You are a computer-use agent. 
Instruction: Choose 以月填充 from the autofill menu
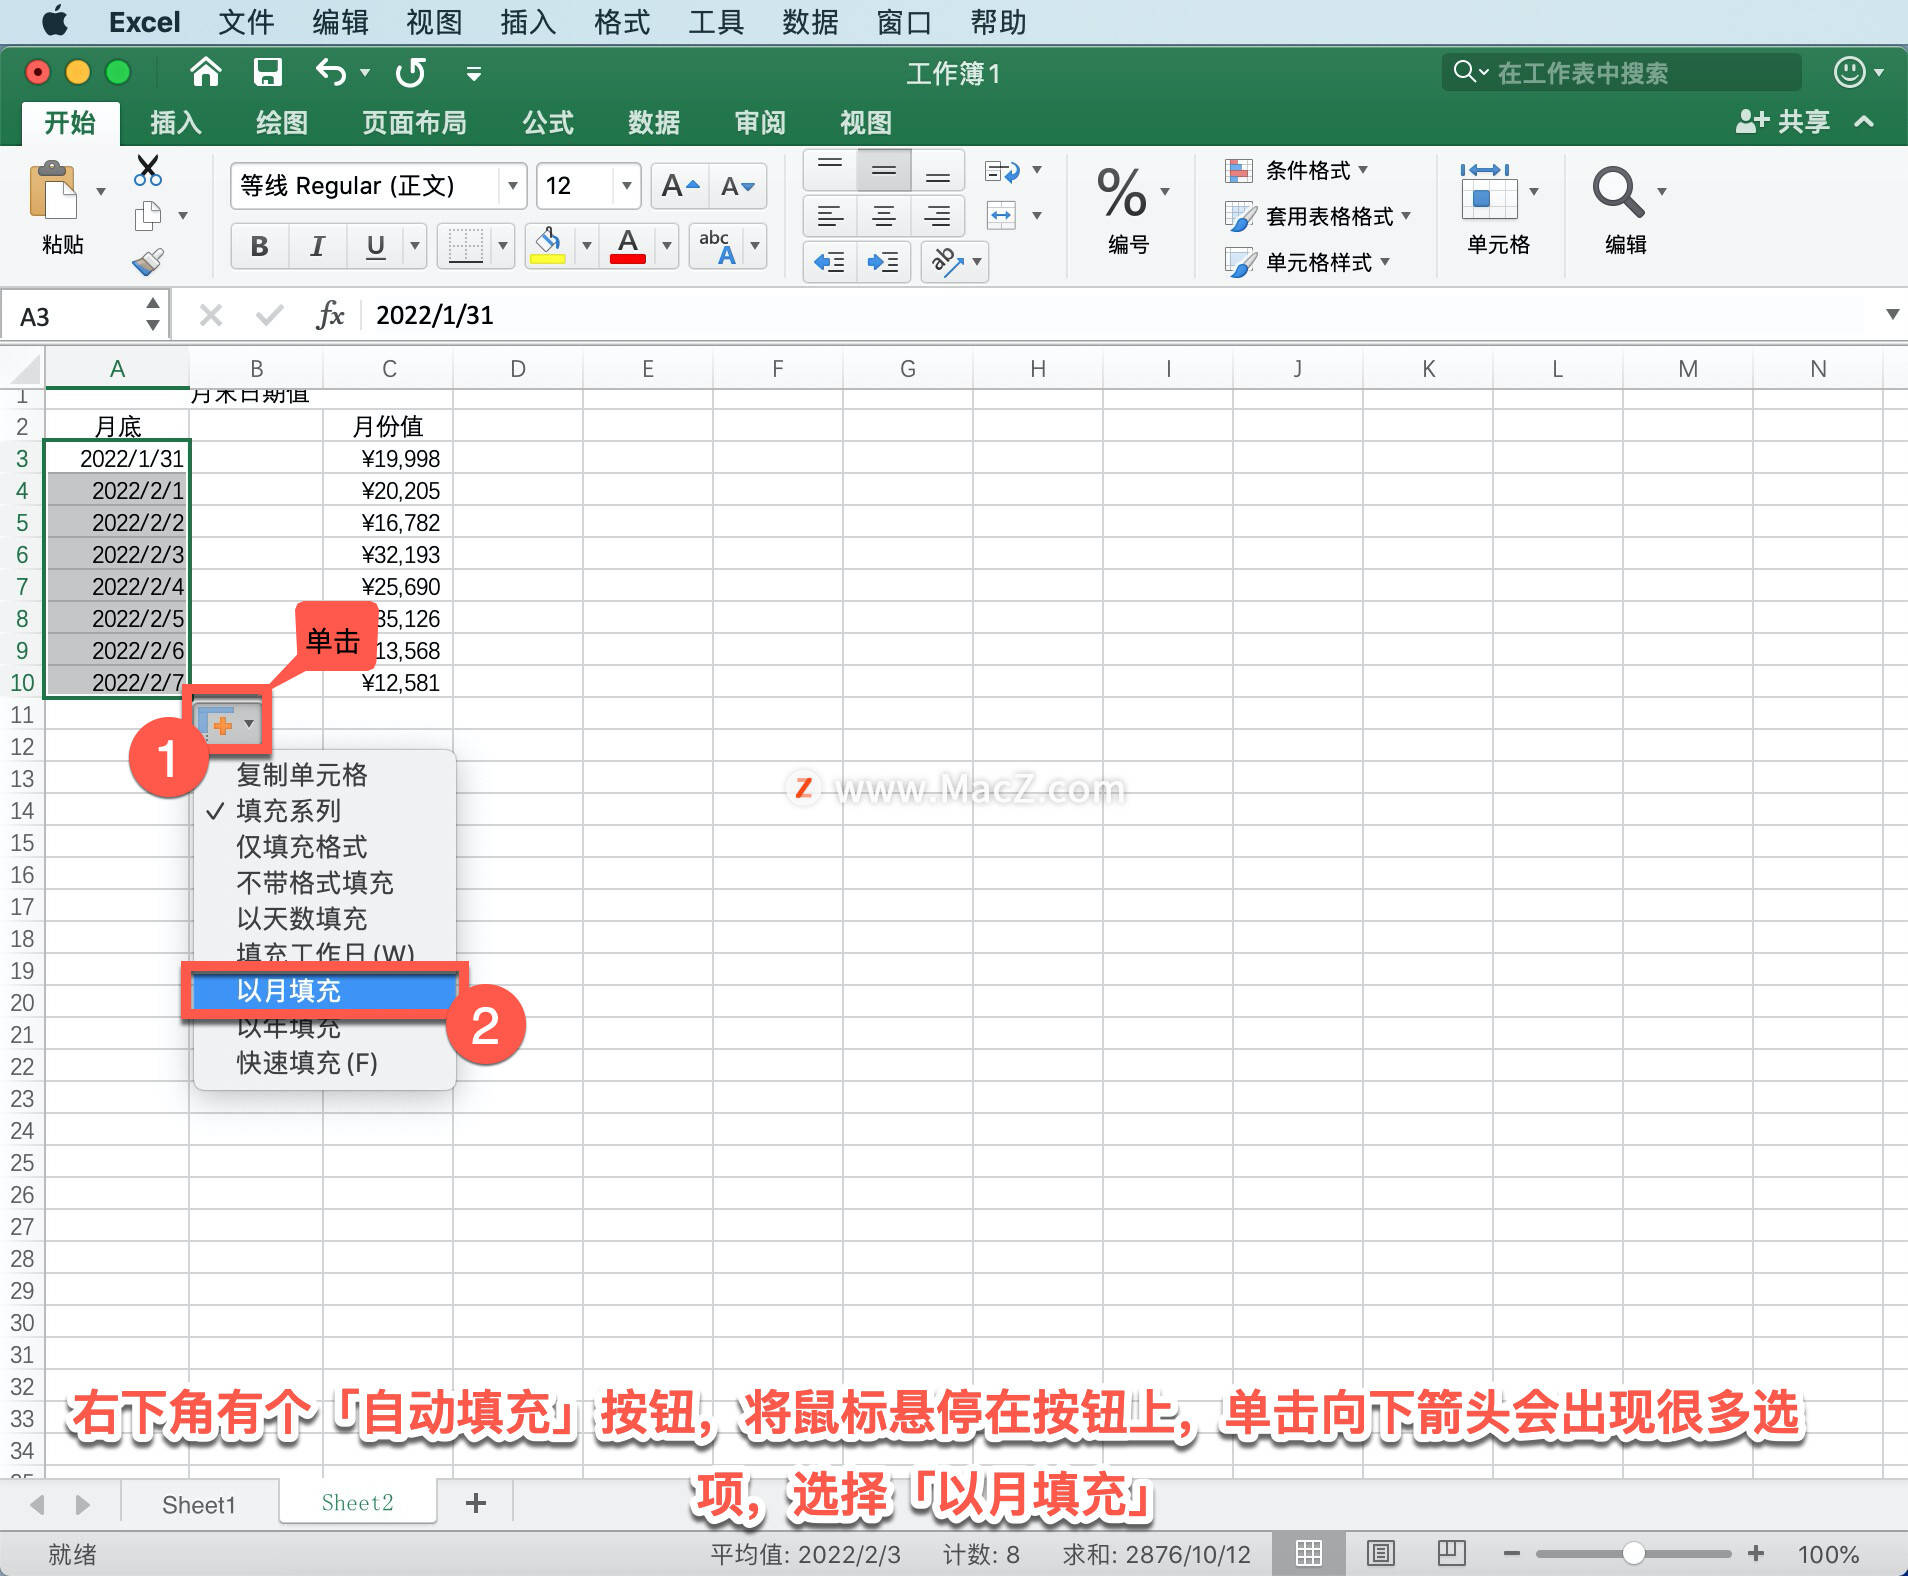pyautogui.click(x=289, y=991)
